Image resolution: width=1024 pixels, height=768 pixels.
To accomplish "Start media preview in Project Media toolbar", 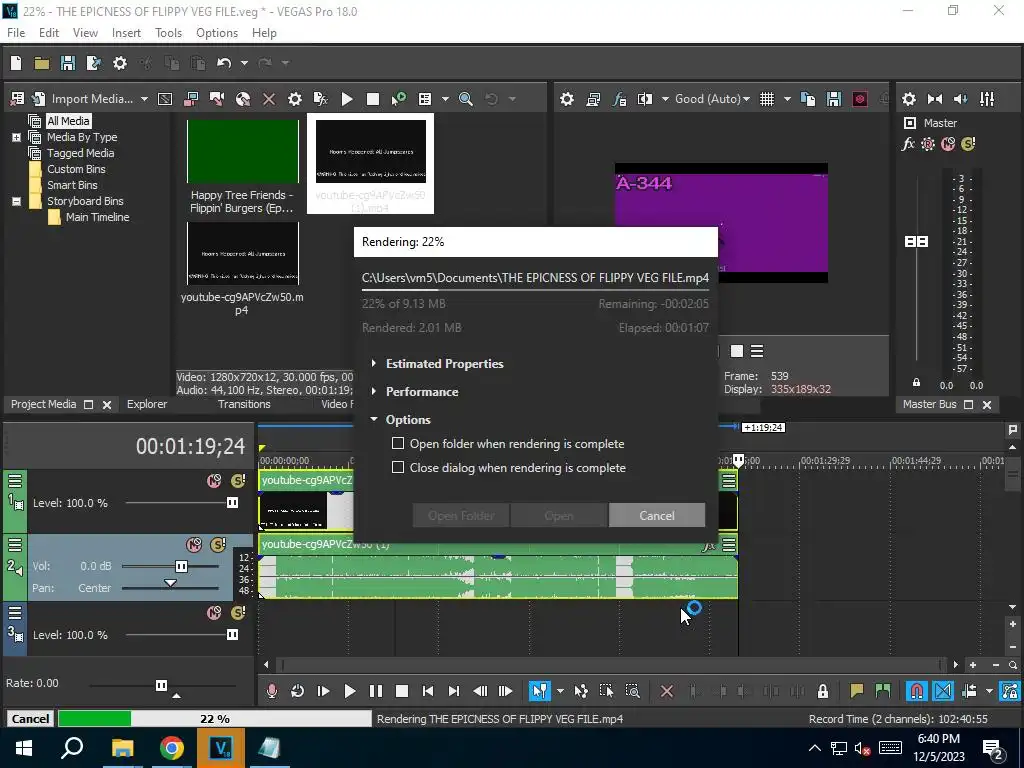I will click(x=347, y=99).
